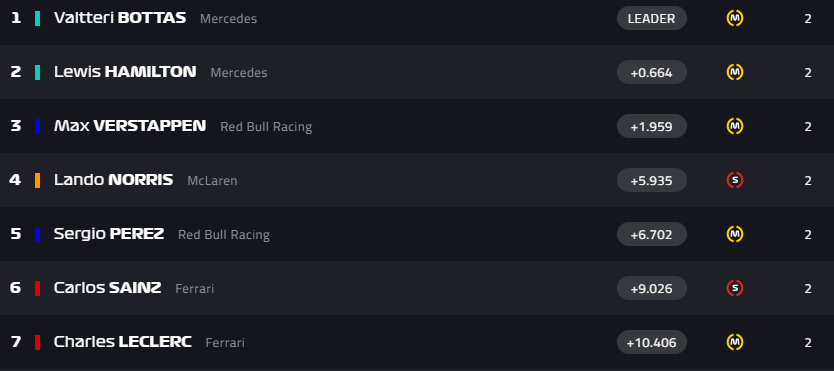Image resolution: width=834 pixels, height=371 pixels.
Task: Click the LEADER badge for Bottas
Action: [x=652, y=19]
